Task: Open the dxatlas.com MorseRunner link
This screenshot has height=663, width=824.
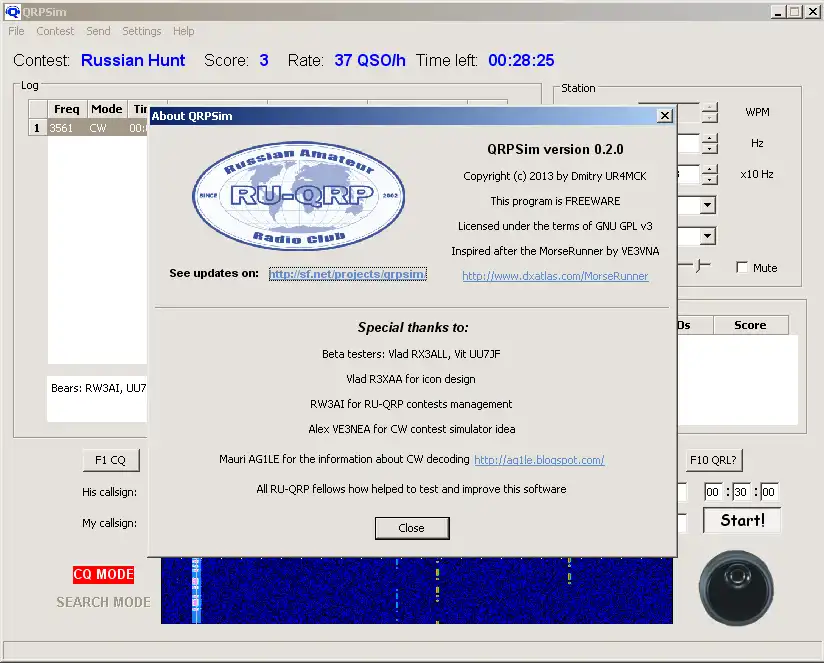Action: (x=555, y=276)
